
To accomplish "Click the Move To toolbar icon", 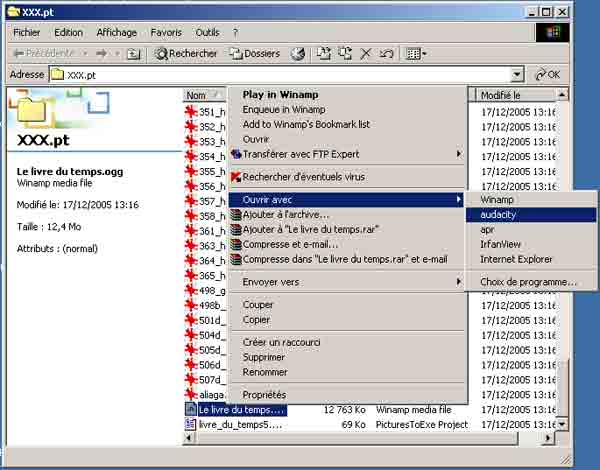I will (324, 54).
